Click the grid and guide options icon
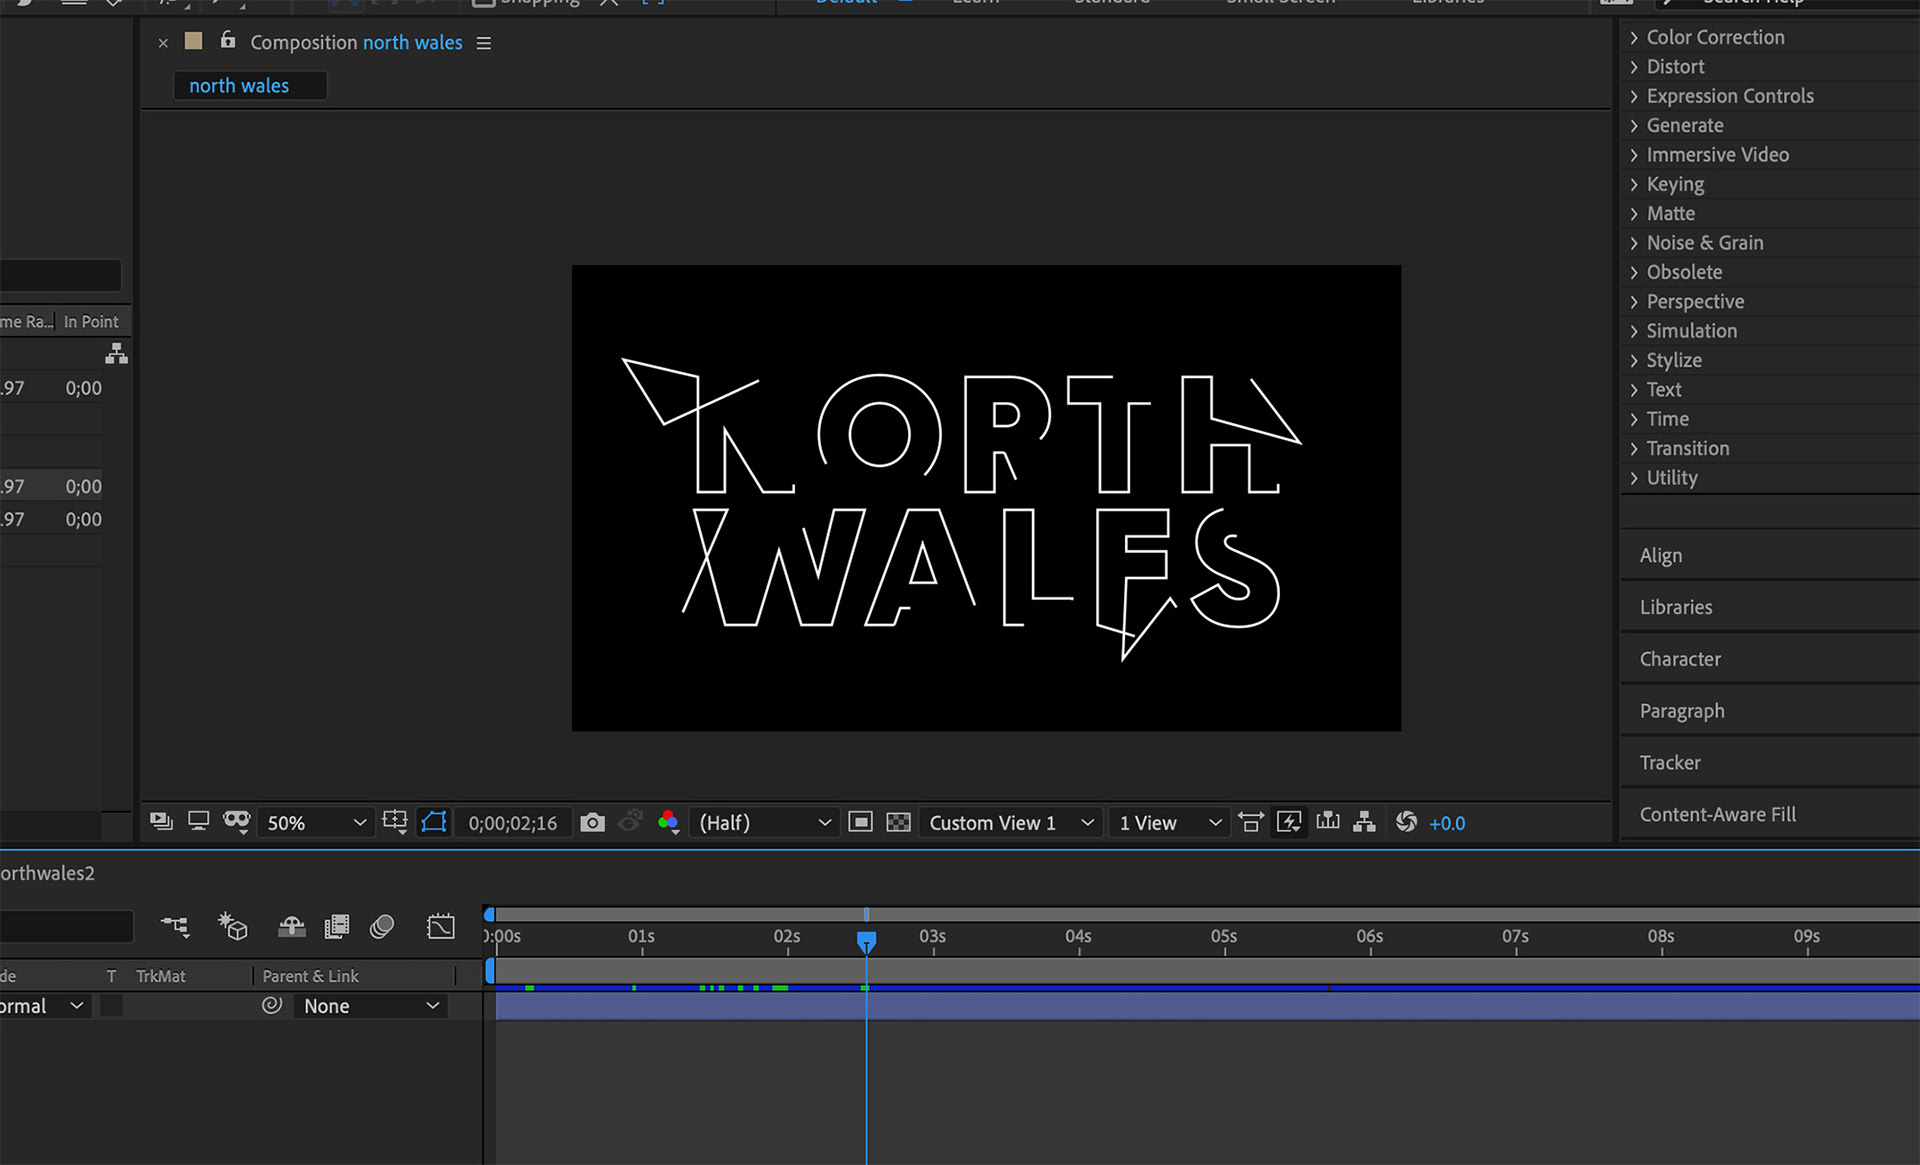 tap(394, 822)
